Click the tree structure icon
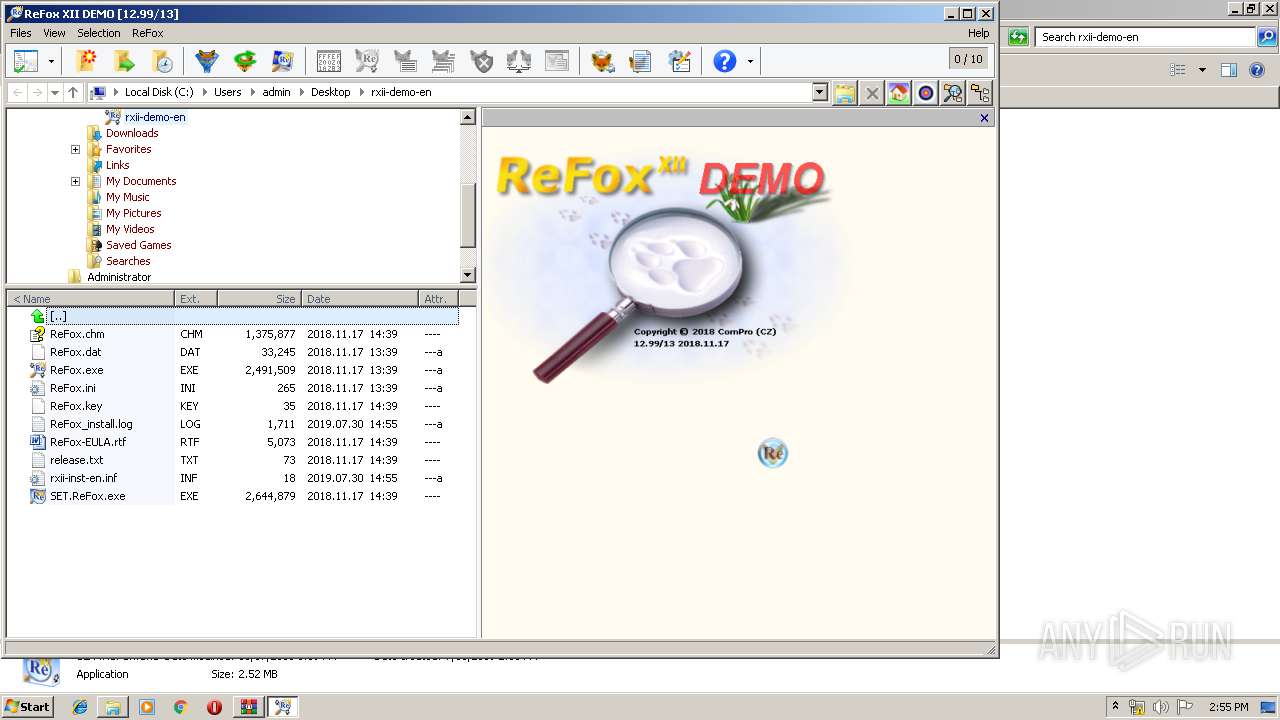The height and width of the screenshot is (720, 1280). [980, 93]
